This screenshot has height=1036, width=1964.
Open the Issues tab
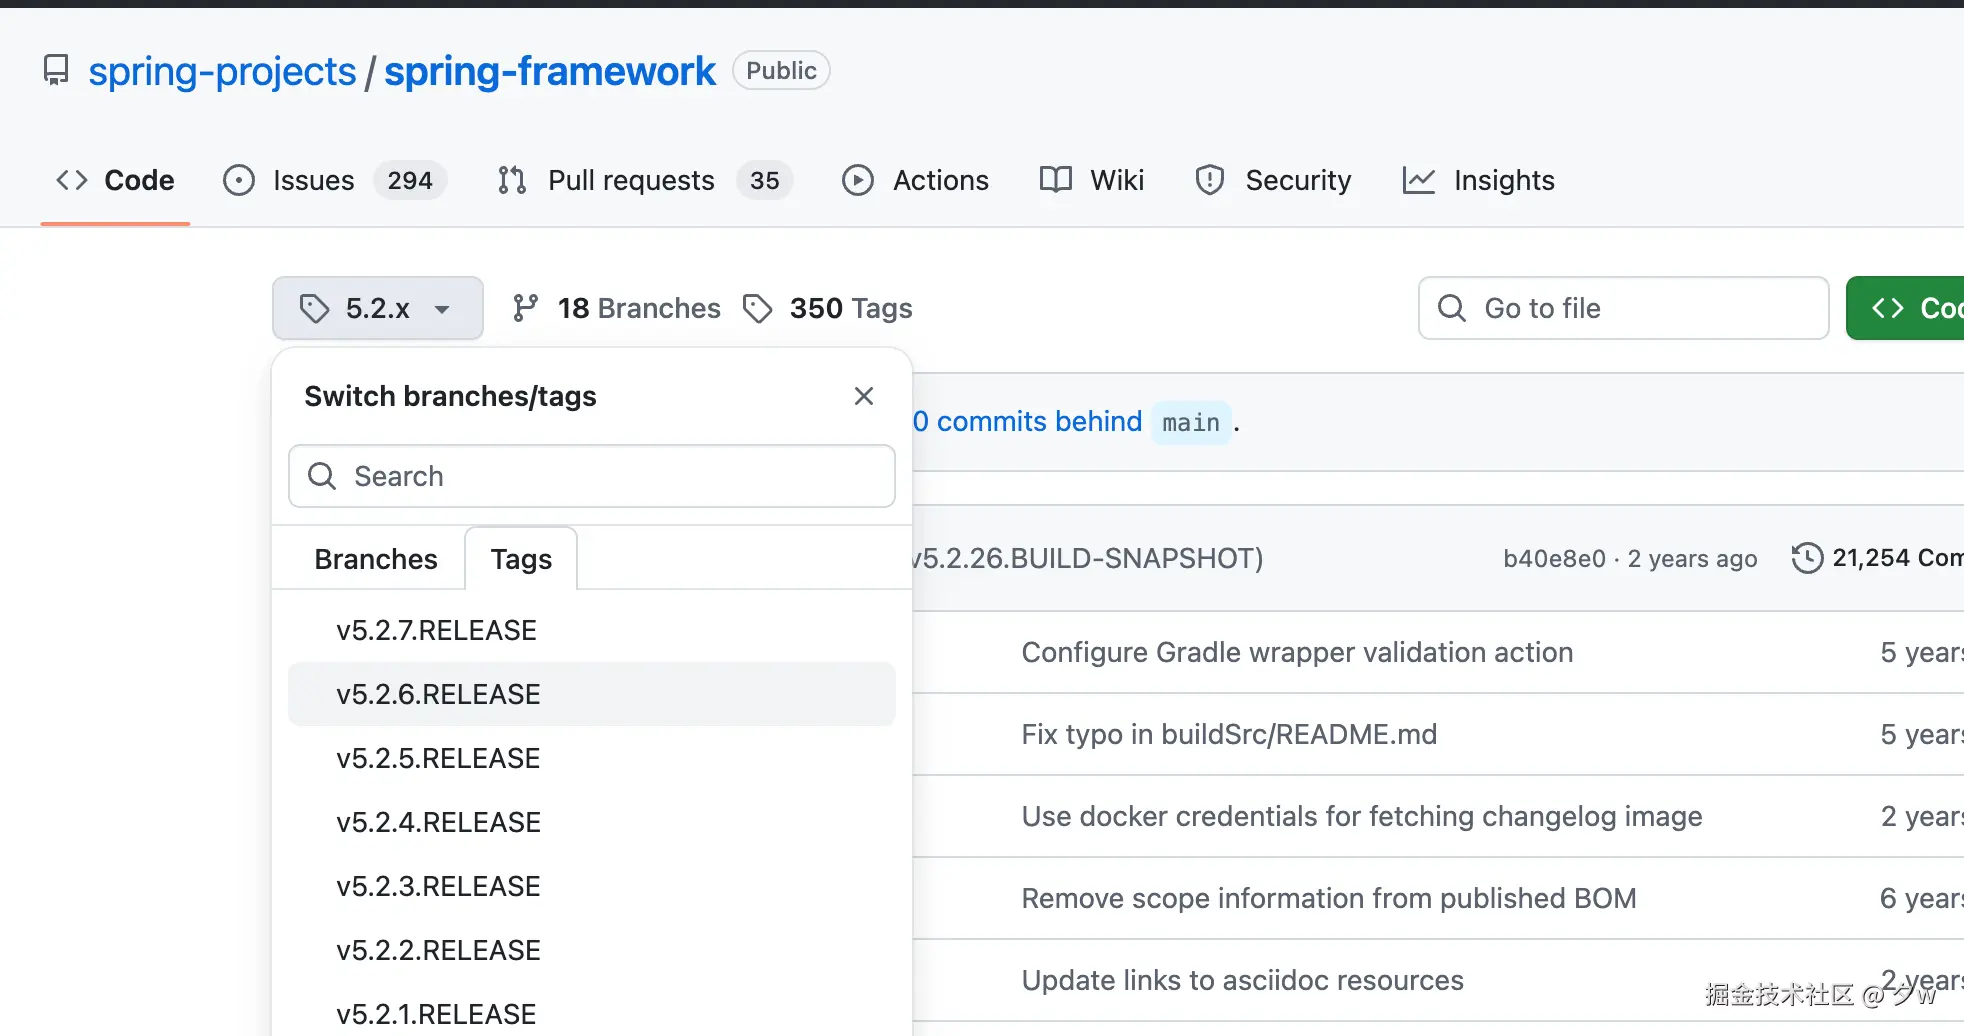[312, 180]
